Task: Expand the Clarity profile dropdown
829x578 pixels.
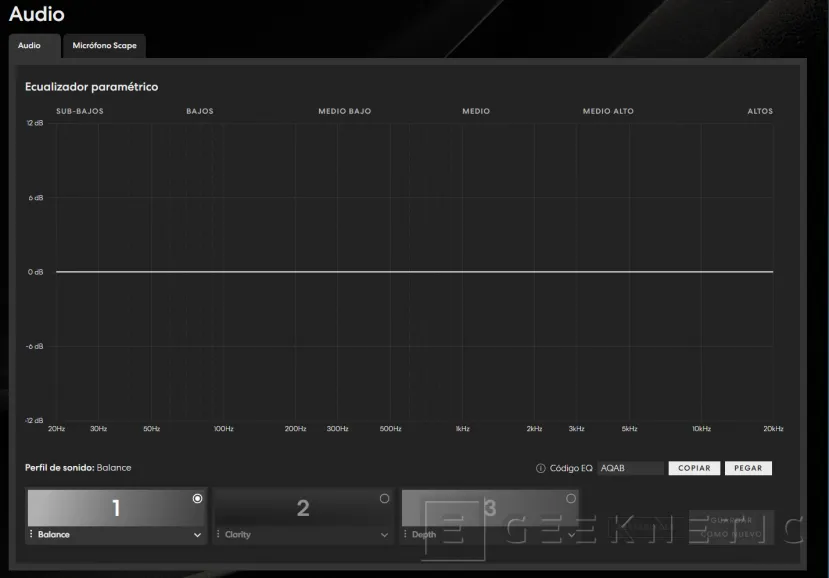Action: tap(384, 535)
